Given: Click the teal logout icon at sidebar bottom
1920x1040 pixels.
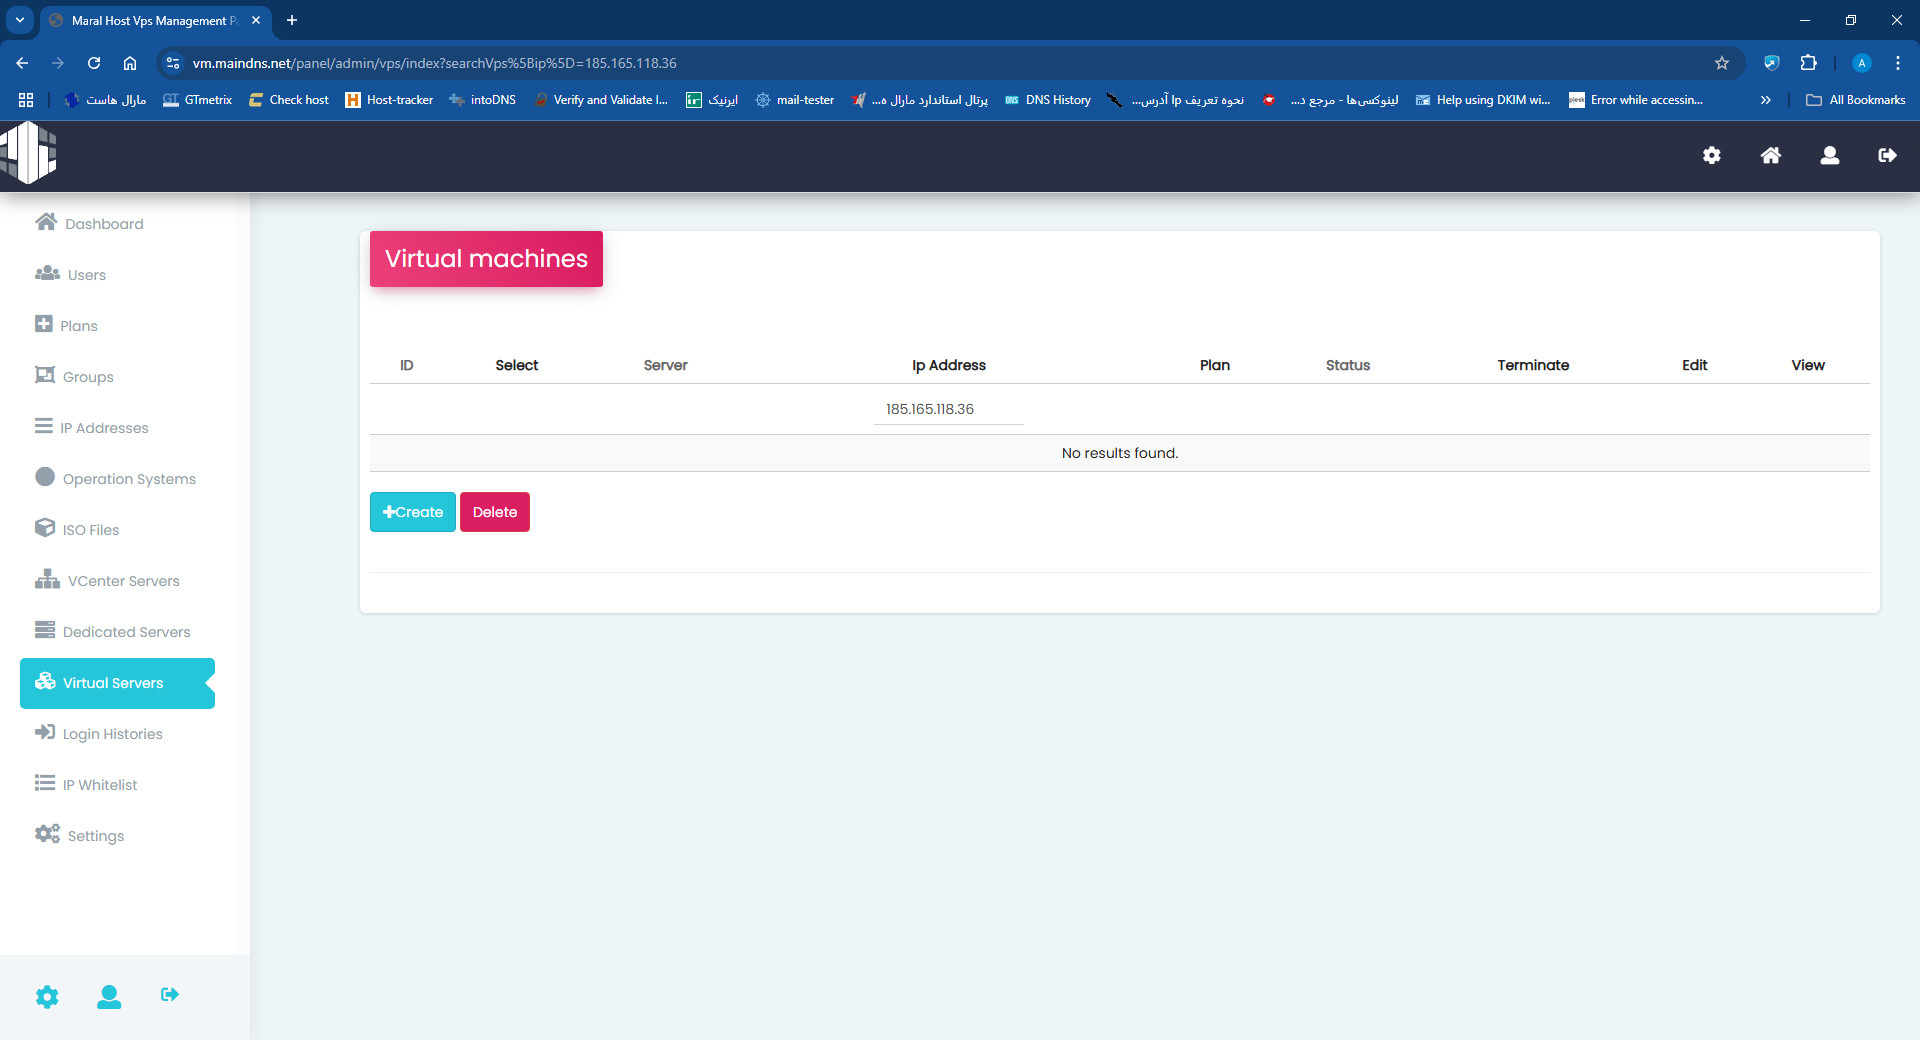Looking at the screenshot, I should click(170, 995).
